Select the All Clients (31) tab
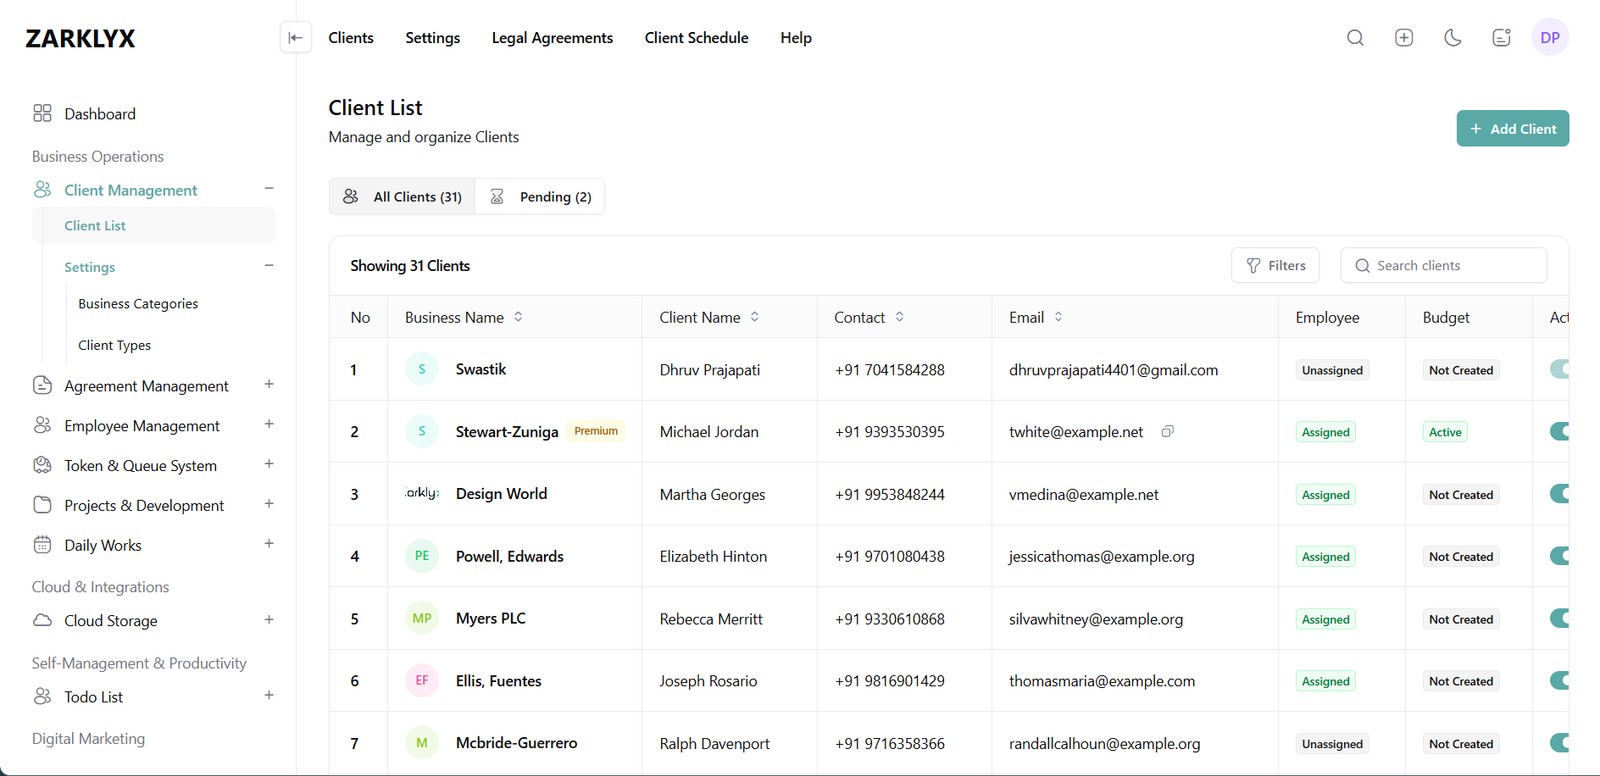1600x776 pixels. coord(403,197)
